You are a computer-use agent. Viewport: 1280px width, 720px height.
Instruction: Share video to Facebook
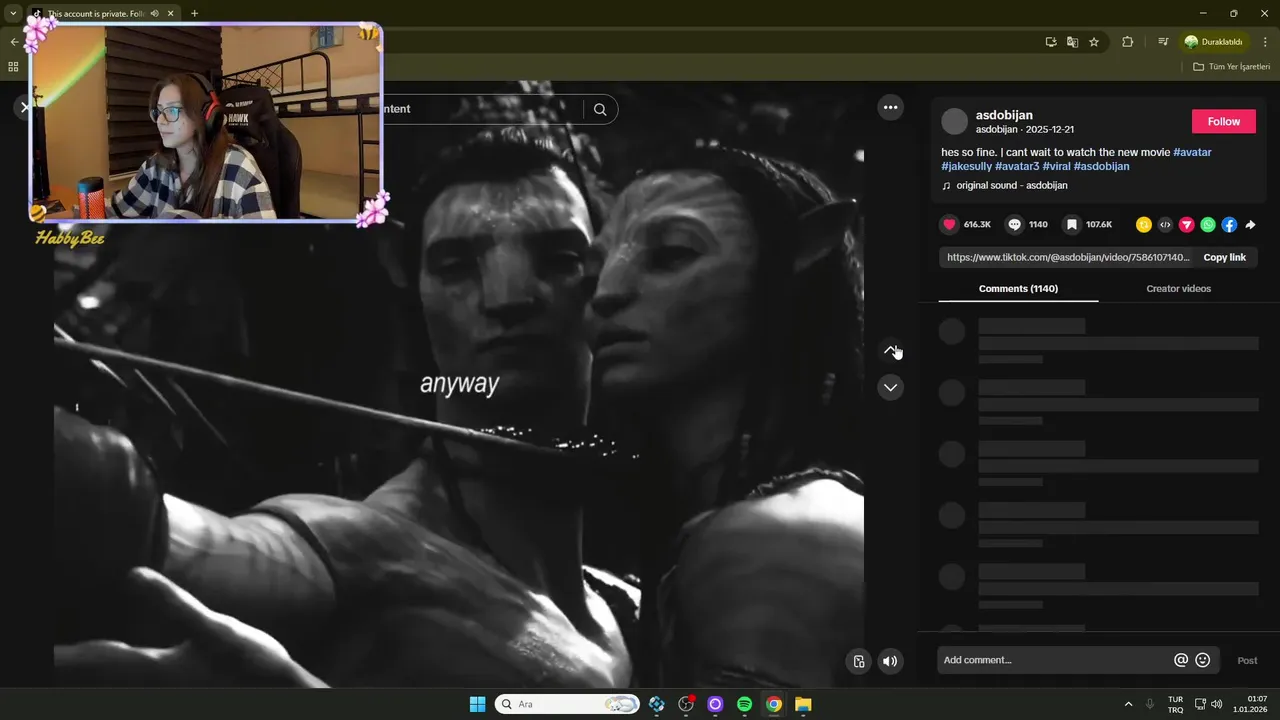coord(1229,225)
